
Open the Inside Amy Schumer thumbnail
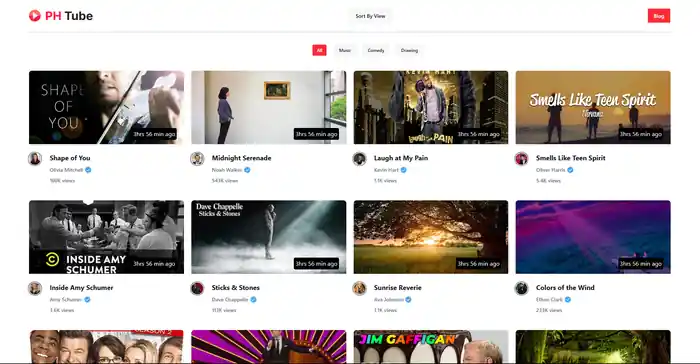[106, 237]
